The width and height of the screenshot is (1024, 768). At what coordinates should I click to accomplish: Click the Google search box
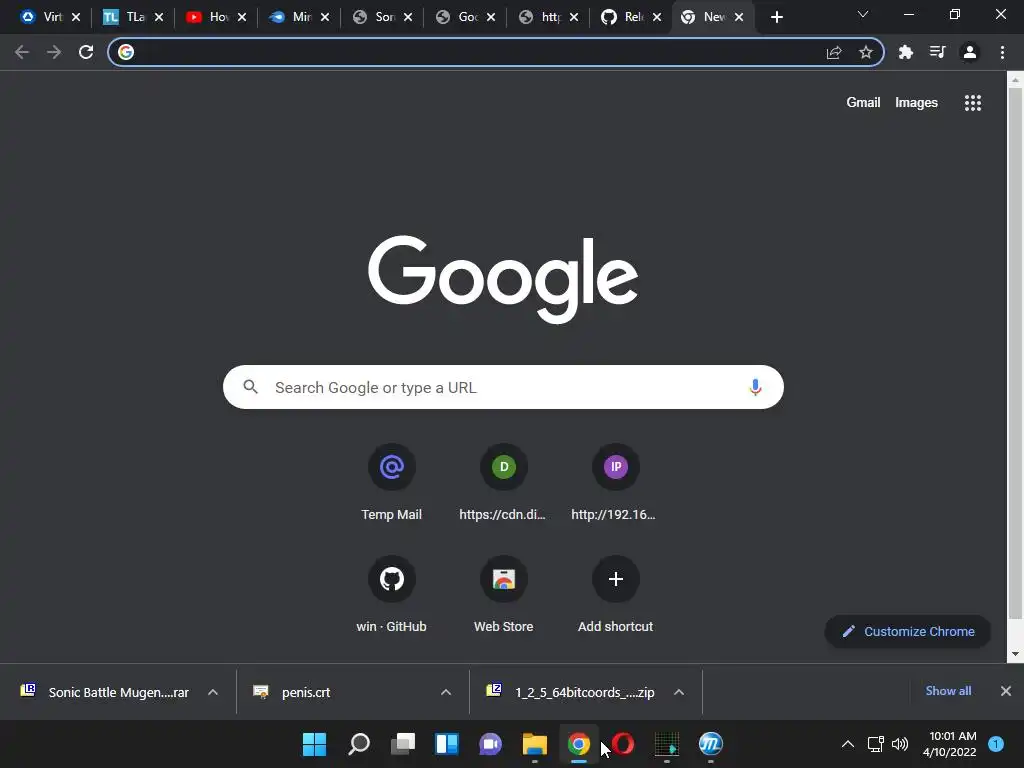tap(503, 387)
